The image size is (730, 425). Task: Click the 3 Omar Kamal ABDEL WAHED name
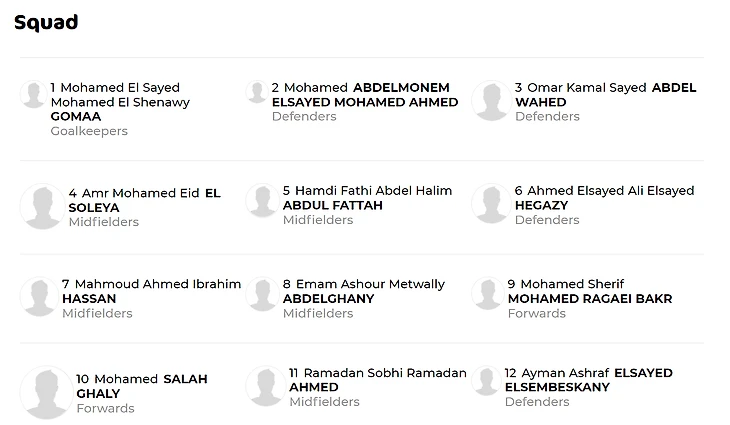tap(605, 94)
